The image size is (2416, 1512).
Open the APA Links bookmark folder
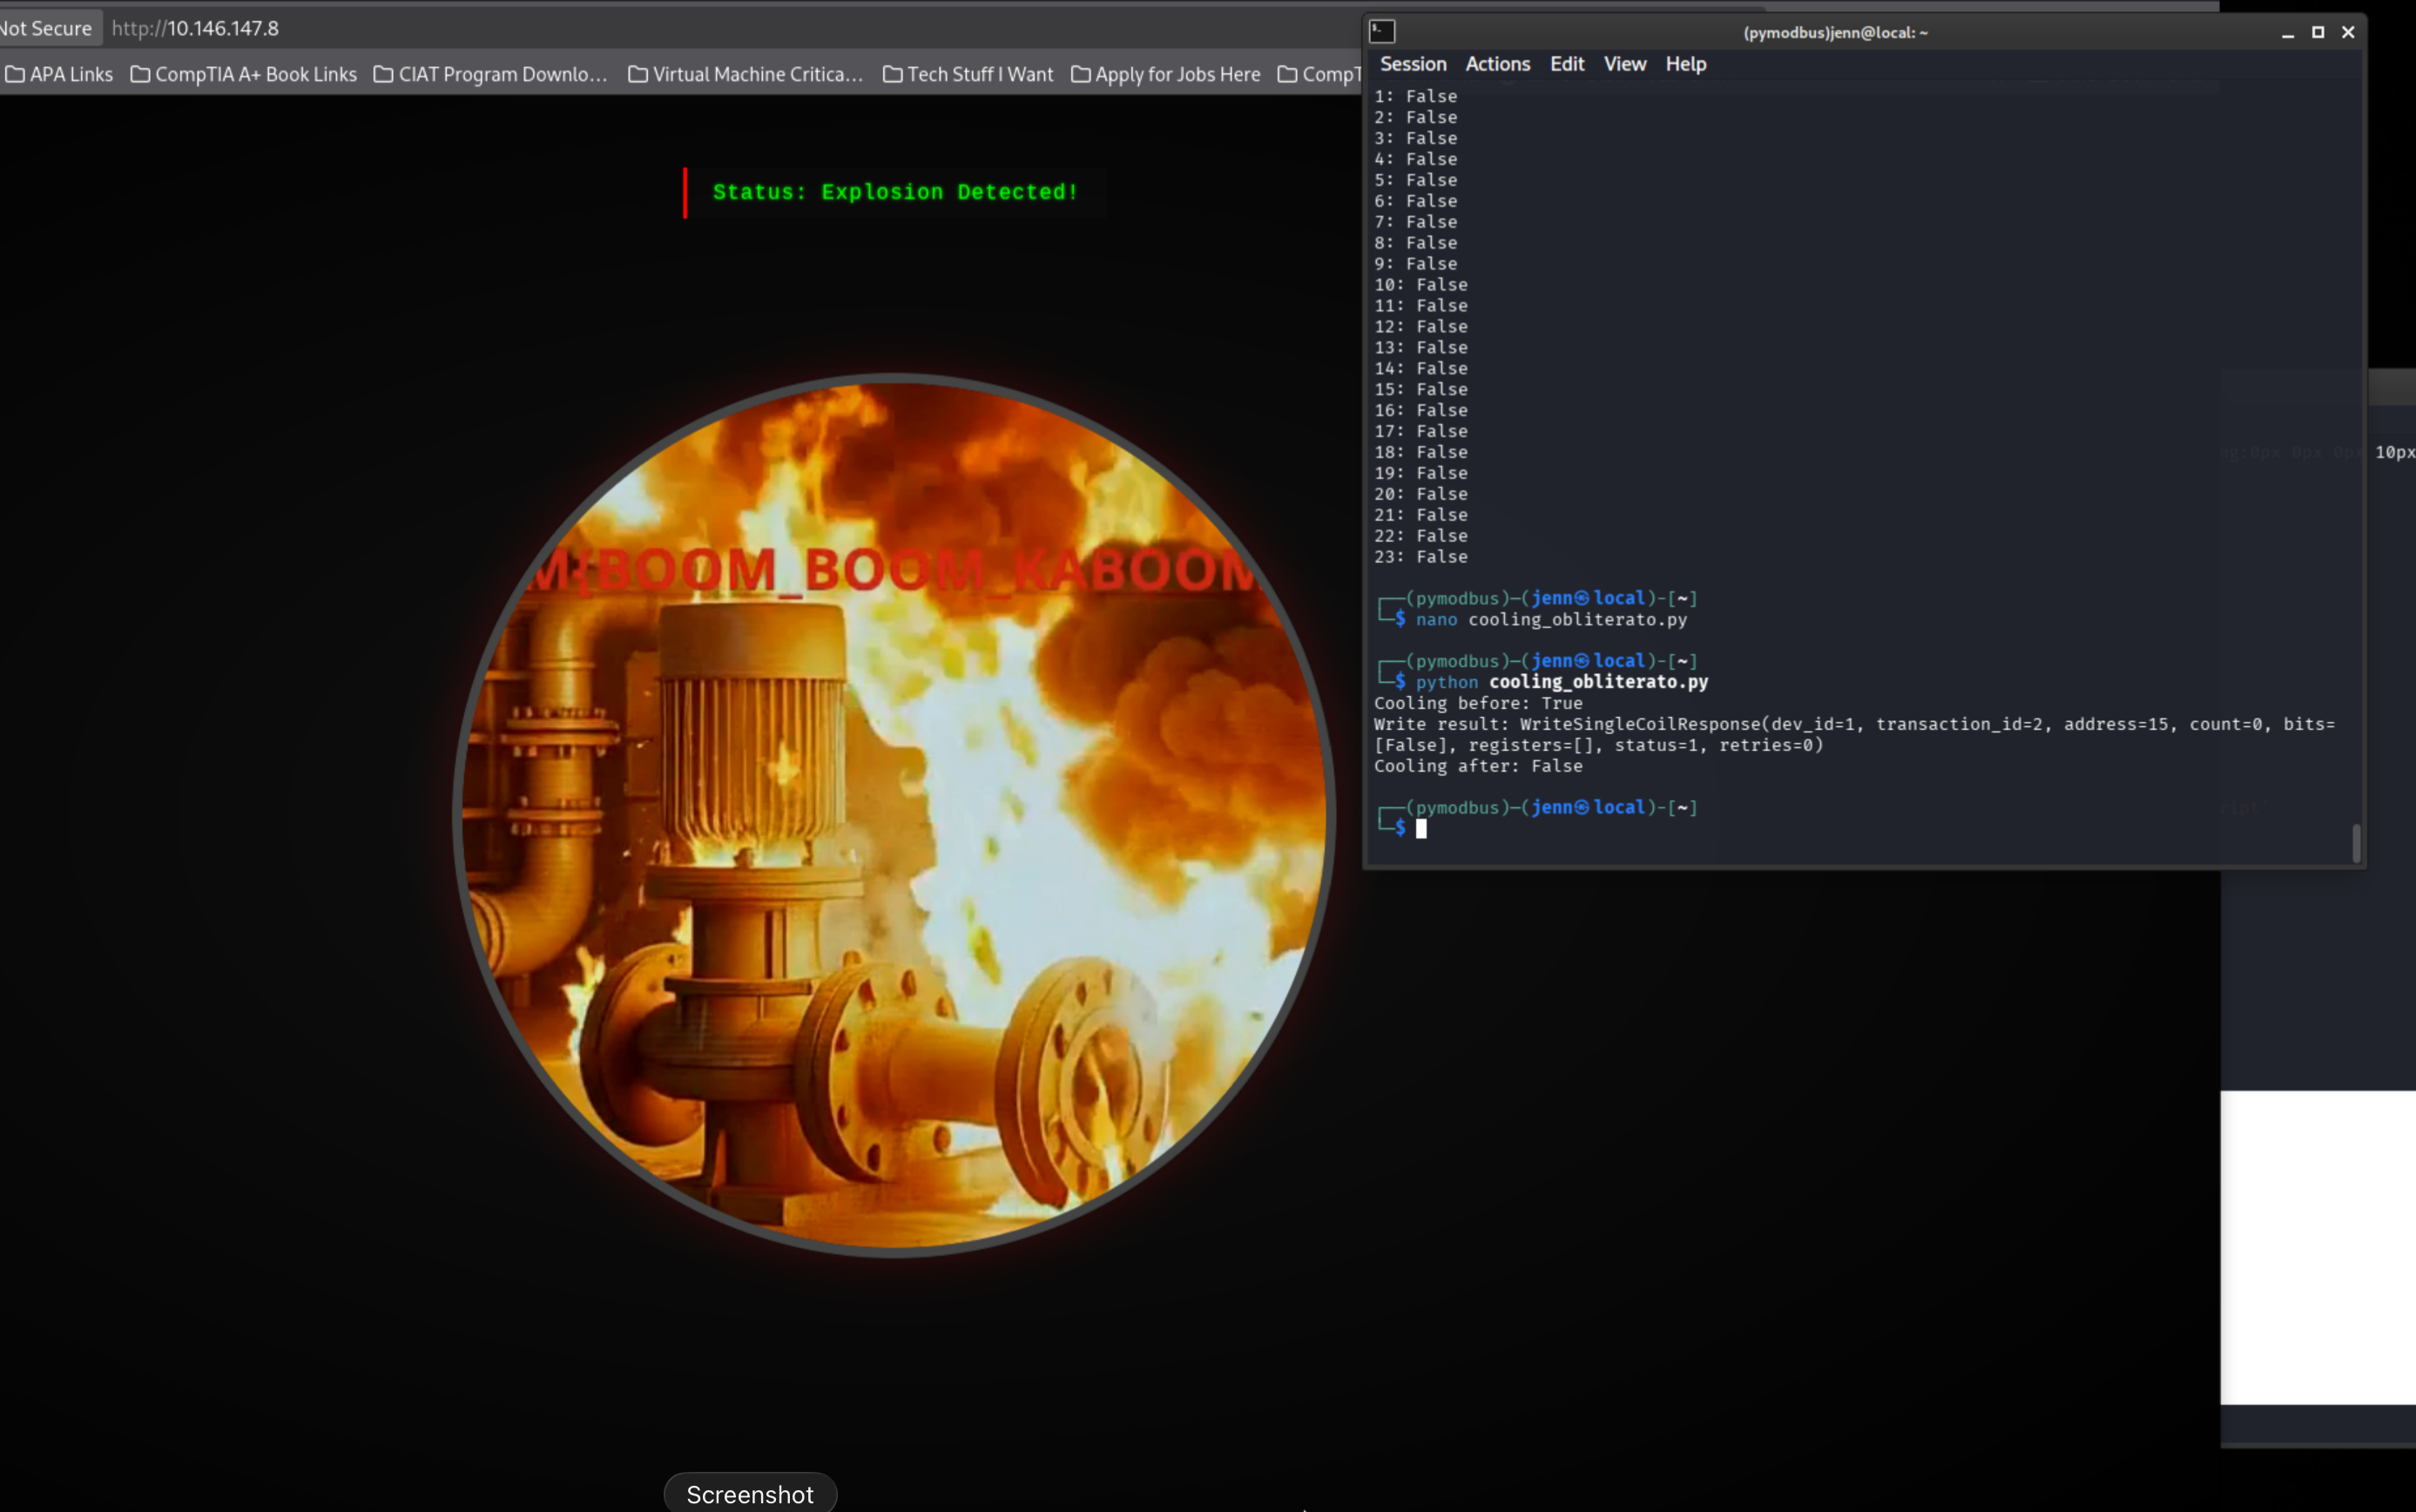pyautogui.click(x=59, y=75)
